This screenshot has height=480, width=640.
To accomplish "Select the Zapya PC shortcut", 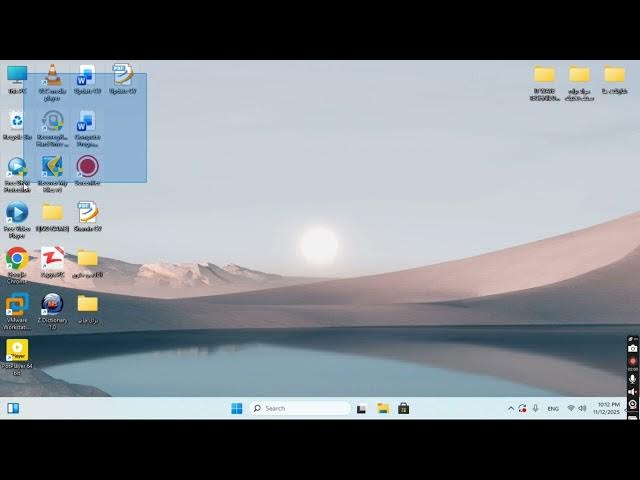I will pos(52,262).
